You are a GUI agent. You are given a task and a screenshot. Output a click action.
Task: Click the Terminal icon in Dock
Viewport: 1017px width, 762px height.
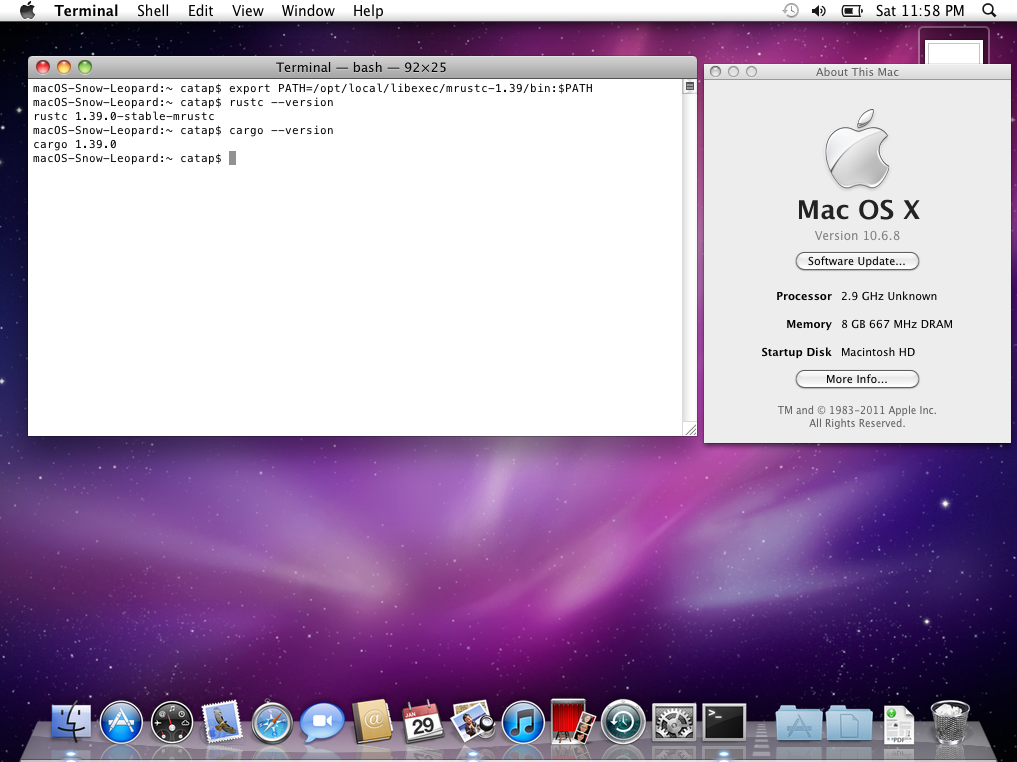tap(724, 722)
